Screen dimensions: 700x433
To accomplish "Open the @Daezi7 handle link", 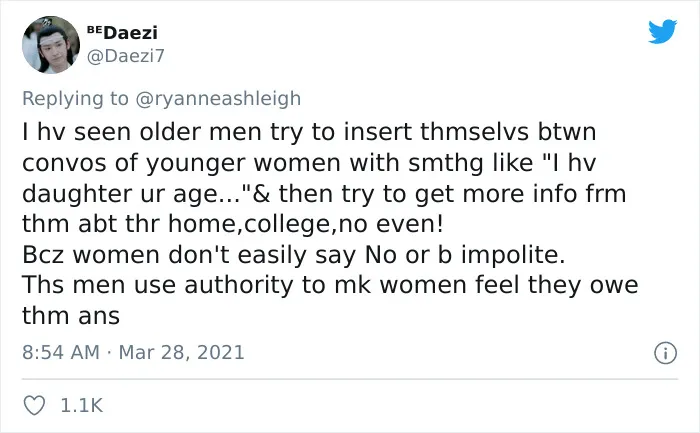I will (125, 56).
